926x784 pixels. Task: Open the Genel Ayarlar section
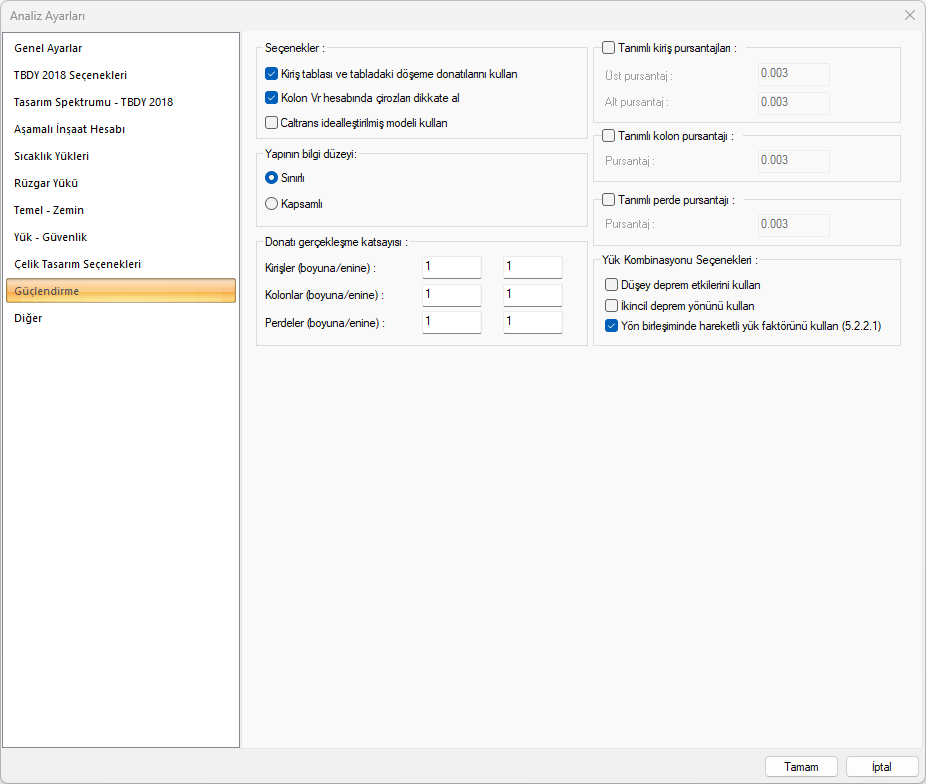[x=120, y=48]
